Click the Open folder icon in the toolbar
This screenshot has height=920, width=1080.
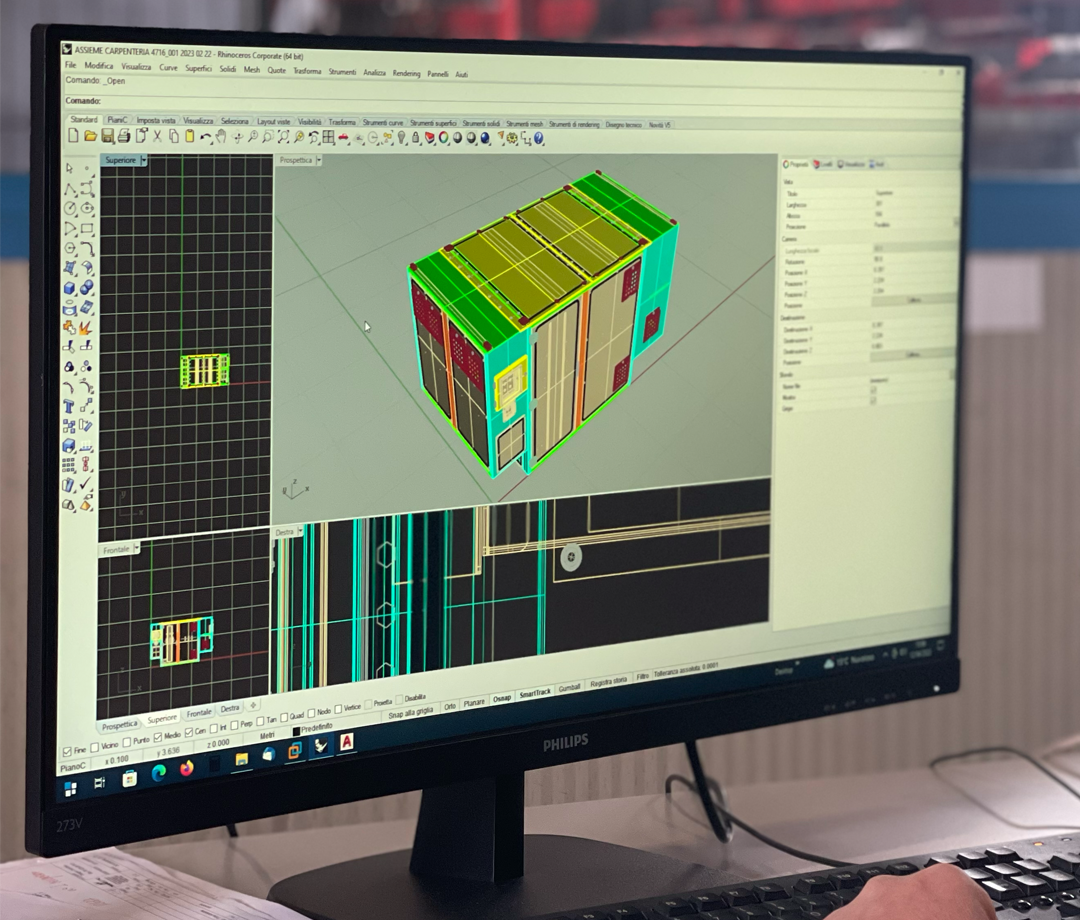coord(90,135)
